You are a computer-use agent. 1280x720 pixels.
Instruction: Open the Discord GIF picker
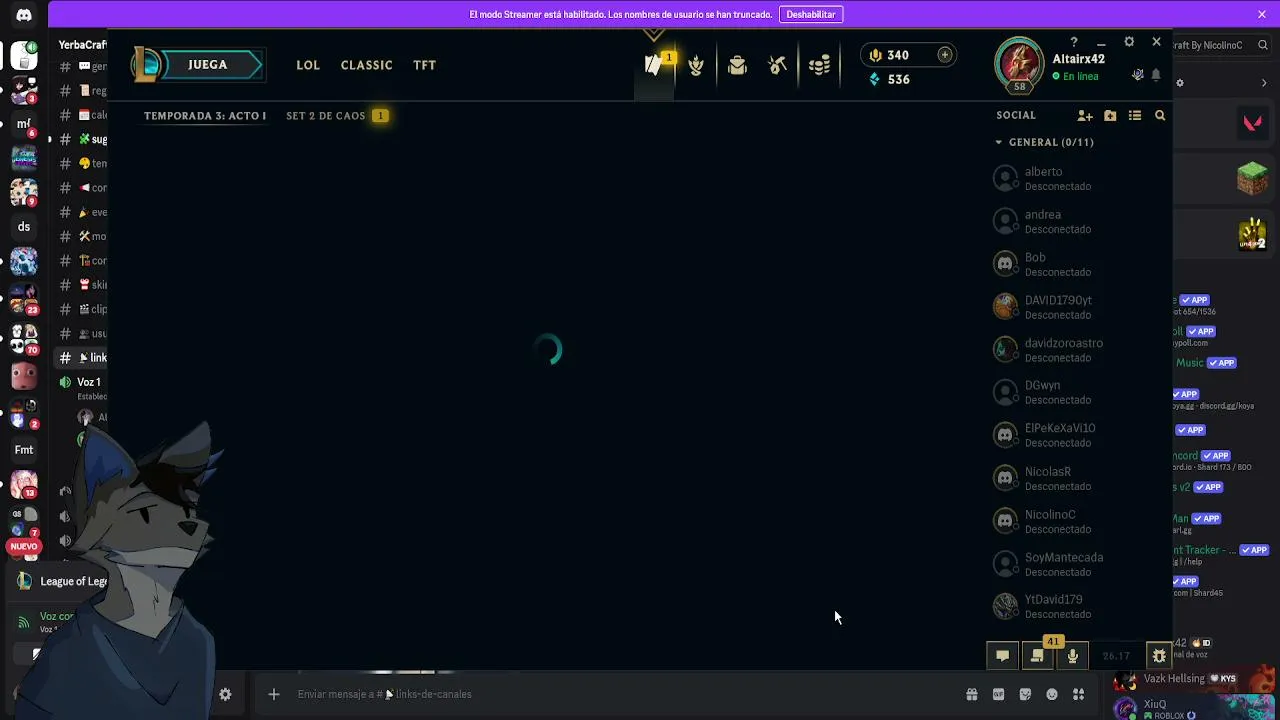[x=998, y=694]
